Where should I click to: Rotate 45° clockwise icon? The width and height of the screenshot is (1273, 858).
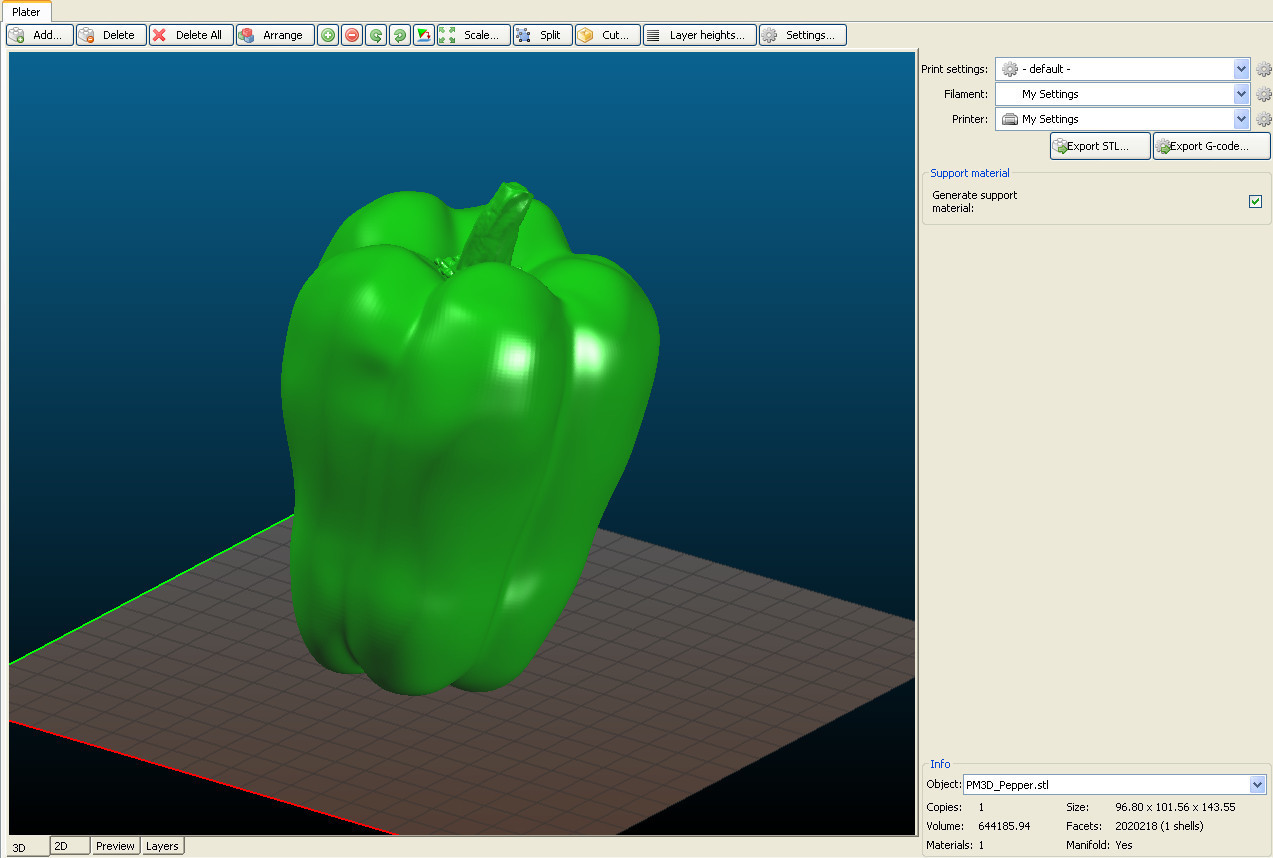click(x=400, y=35)
